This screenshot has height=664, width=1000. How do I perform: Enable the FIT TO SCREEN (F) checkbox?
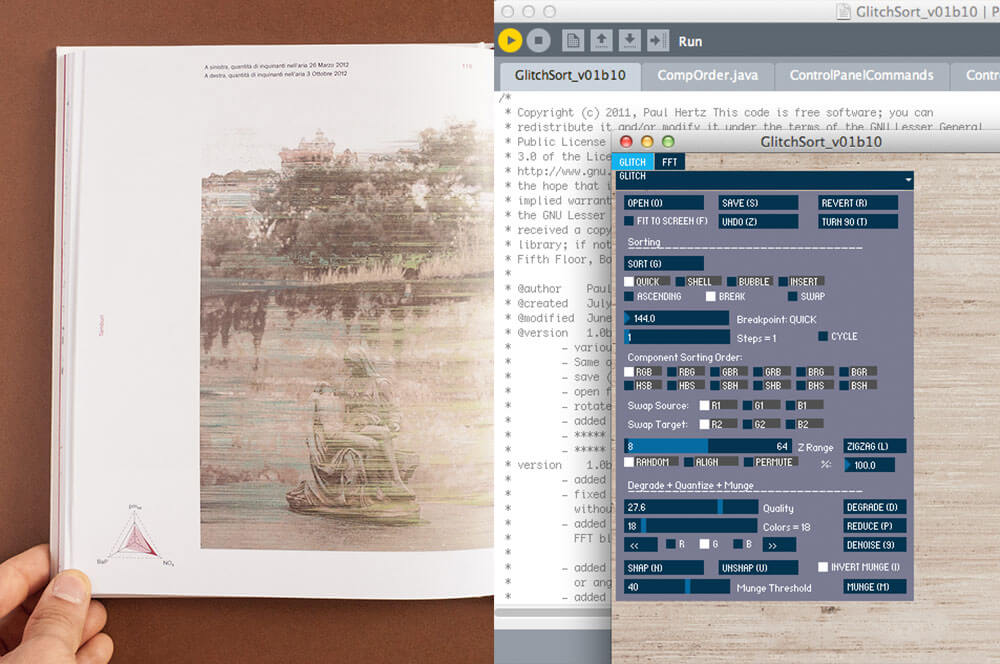(x=629, y=221)
